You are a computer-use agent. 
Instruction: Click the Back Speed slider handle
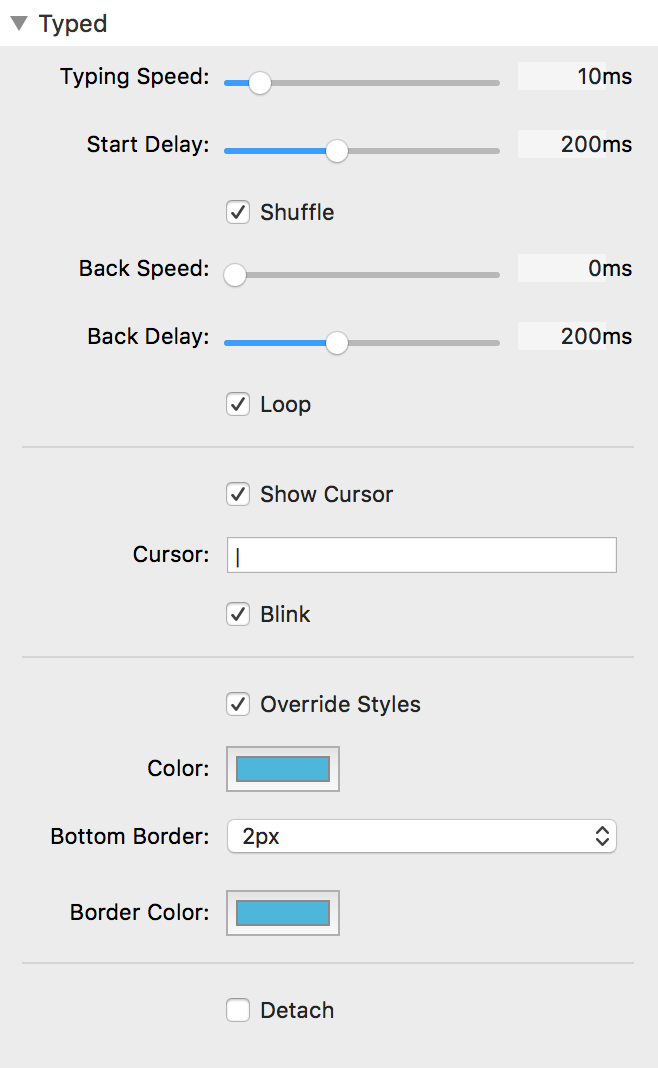point(235,275)
